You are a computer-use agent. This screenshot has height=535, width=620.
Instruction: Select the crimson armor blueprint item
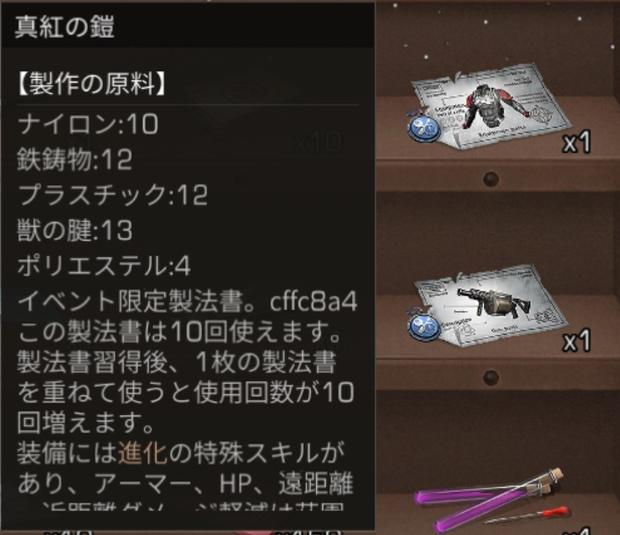488,107
